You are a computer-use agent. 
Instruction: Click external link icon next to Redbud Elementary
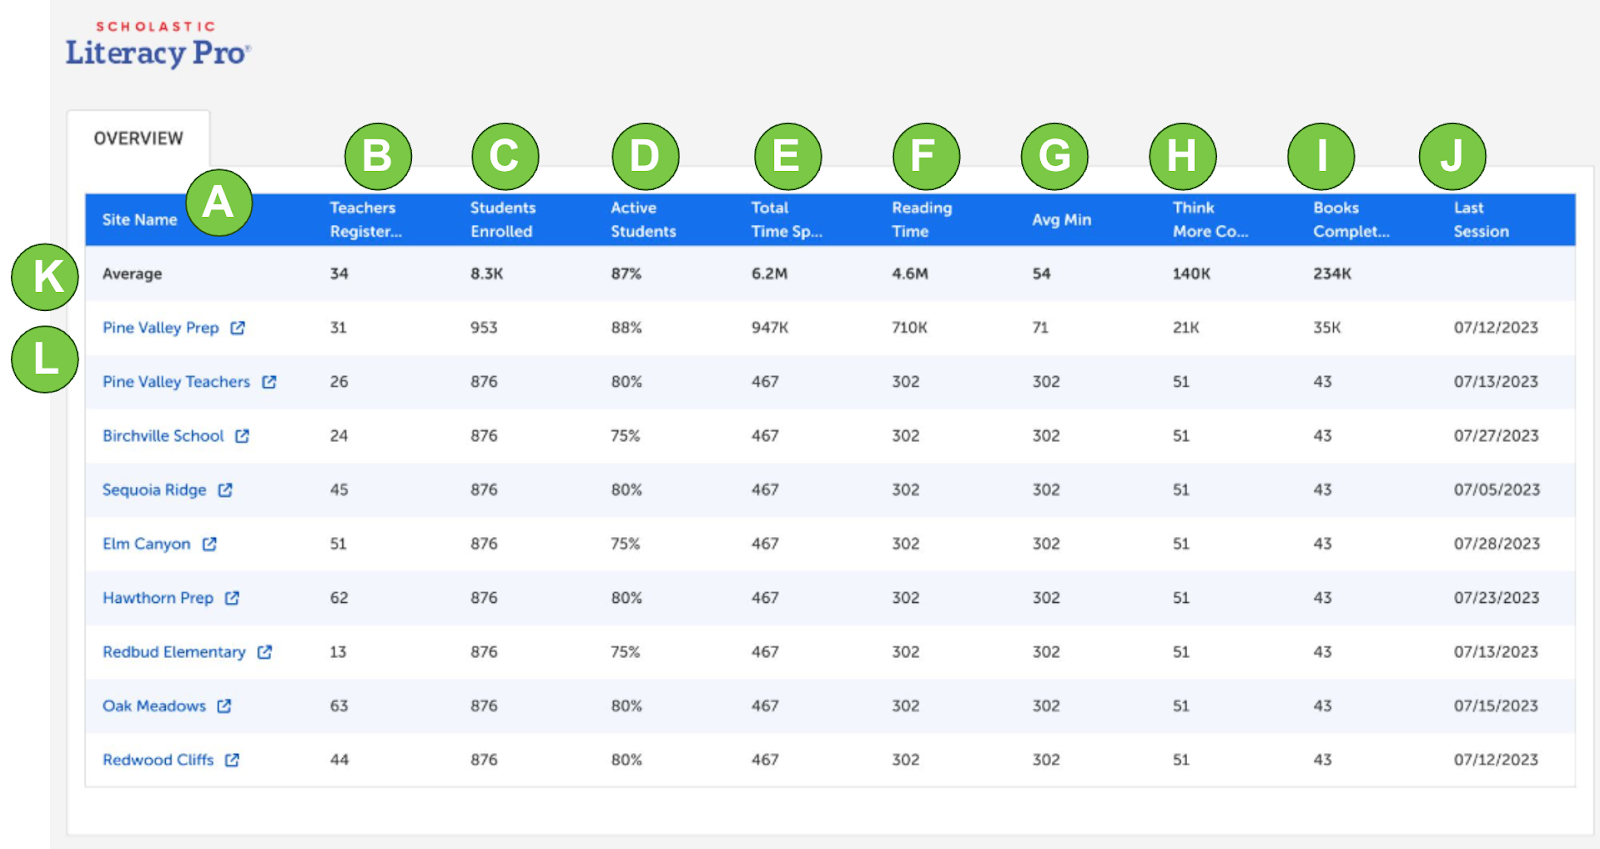click(264, 652)
